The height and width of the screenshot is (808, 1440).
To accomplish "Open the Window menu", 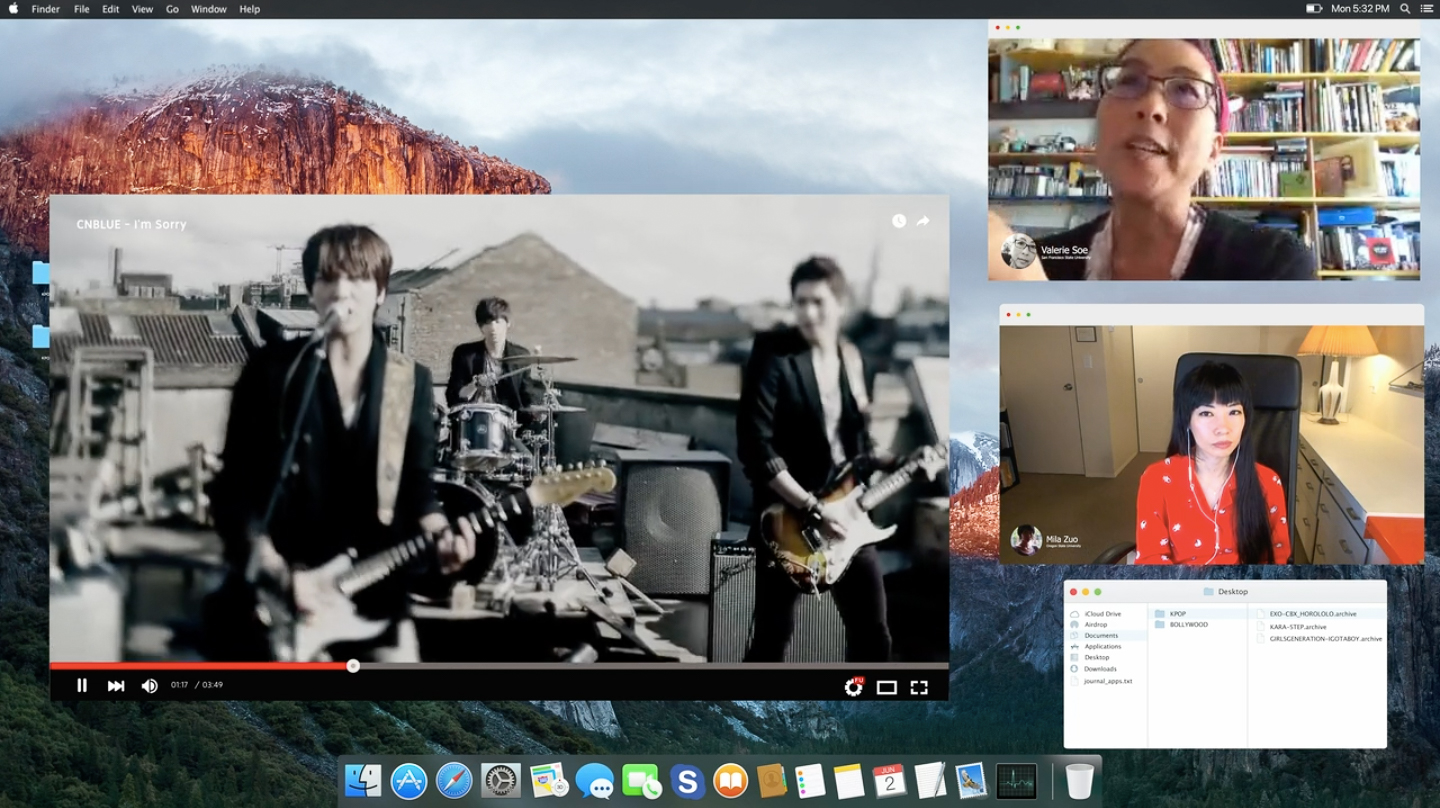I will tap(209, 9).
